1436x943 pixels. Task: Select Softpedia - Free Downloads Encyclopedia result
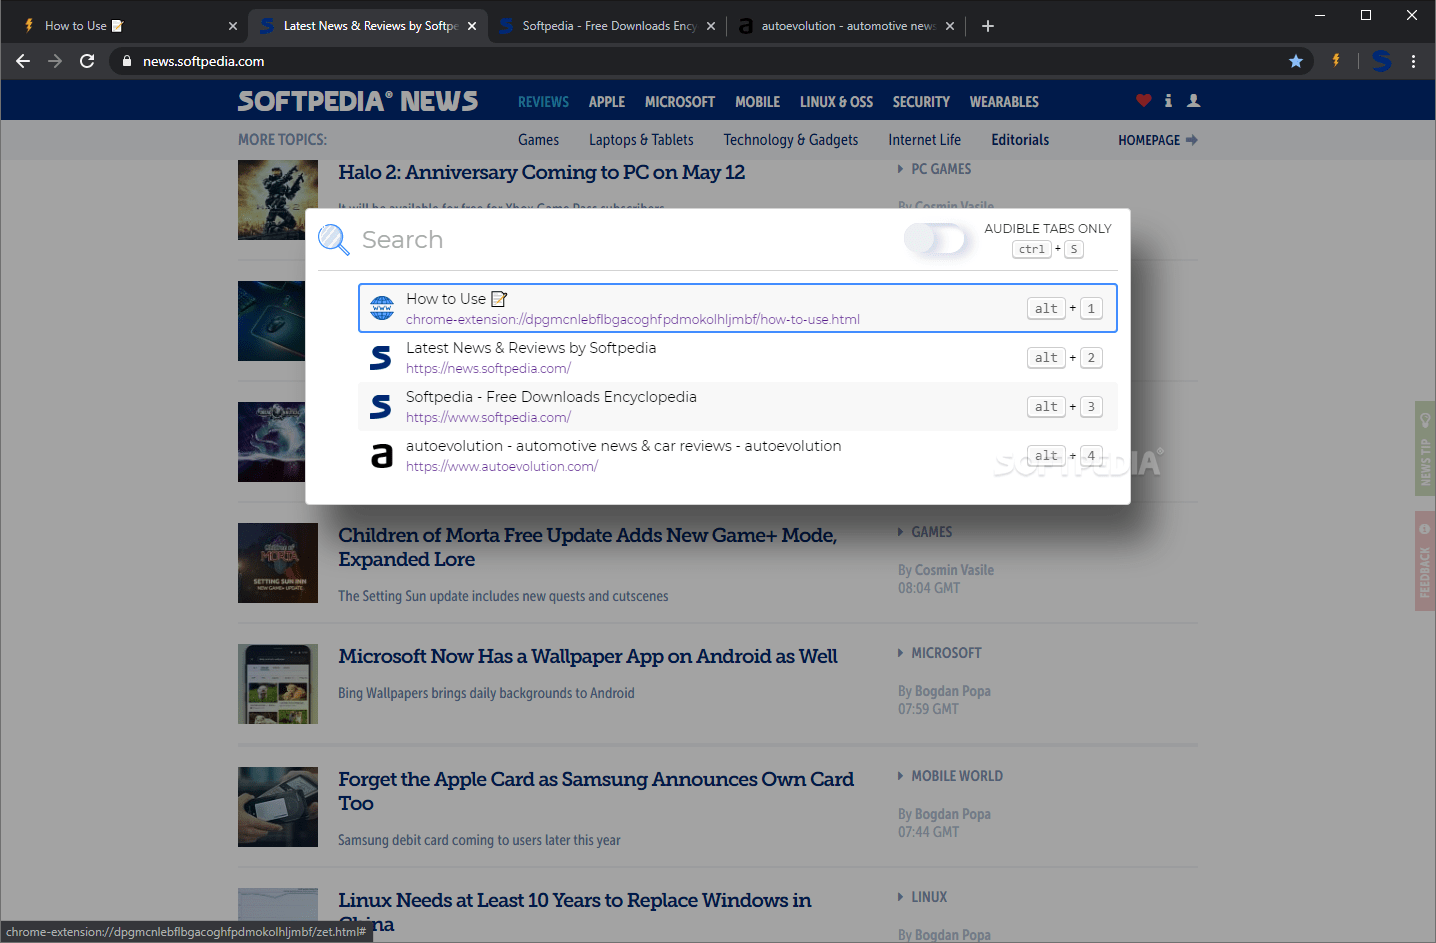(738, 406)
